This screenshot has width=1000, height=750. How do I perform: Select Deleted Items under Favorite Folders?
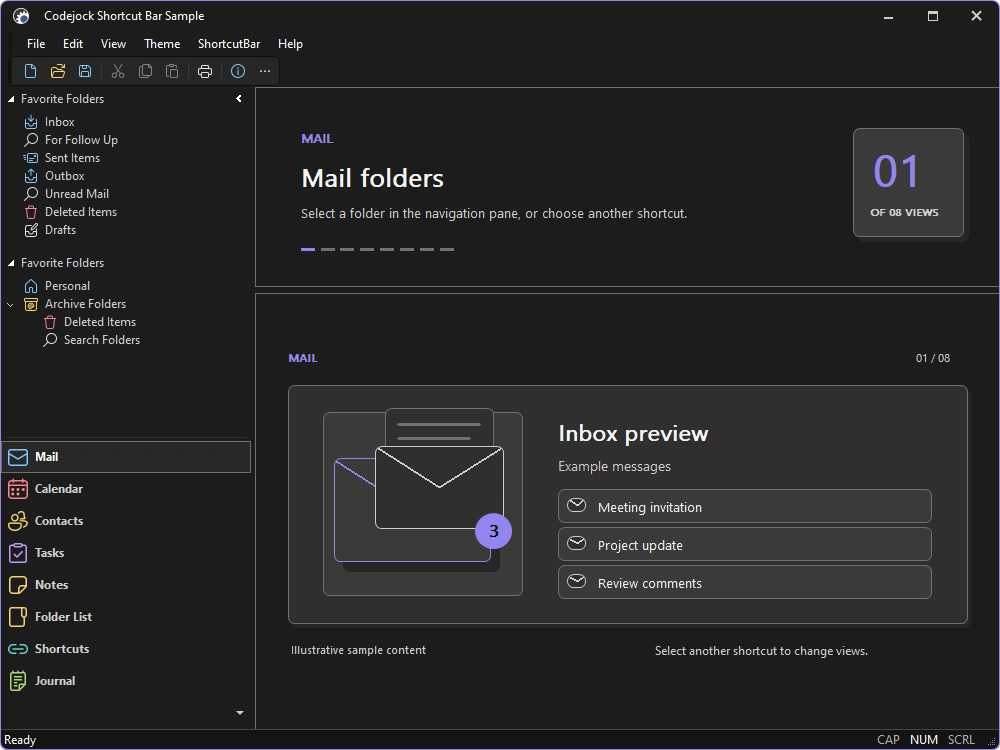(80, 212)
